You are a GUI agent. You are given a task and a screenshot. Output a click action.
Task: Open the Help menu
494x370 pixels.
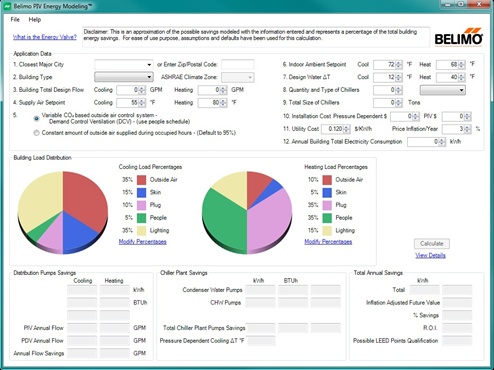35,19
